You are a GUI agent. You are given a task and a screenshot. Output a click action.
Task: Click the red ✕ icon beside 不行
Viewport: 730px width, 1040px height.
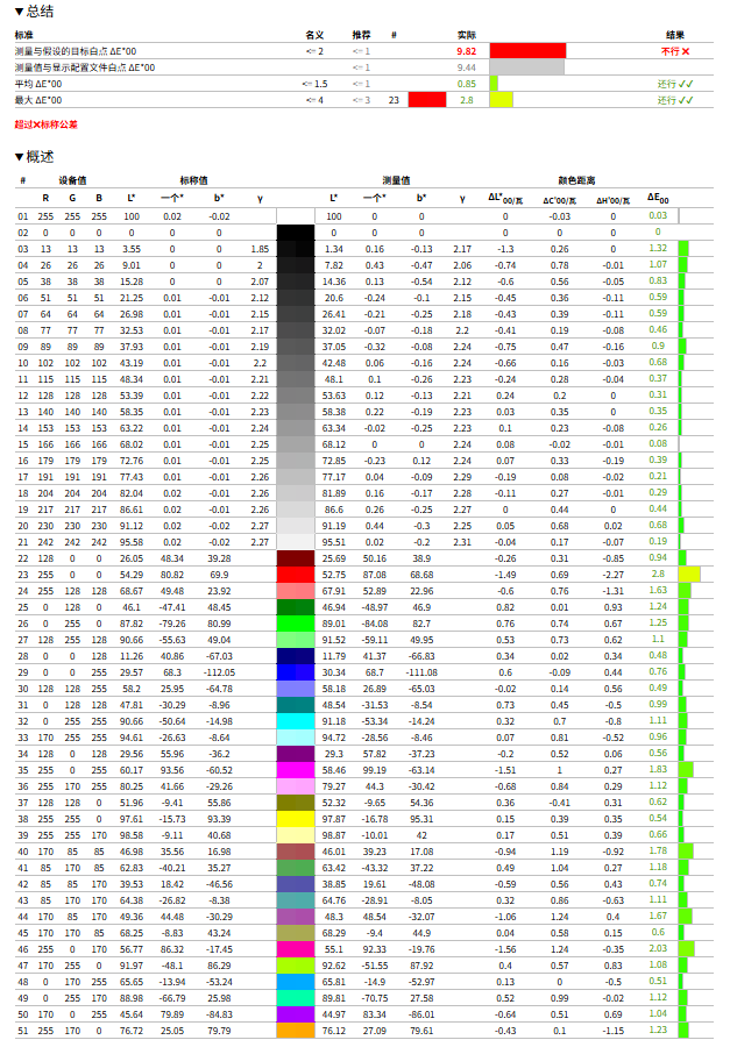pos(686,50)
